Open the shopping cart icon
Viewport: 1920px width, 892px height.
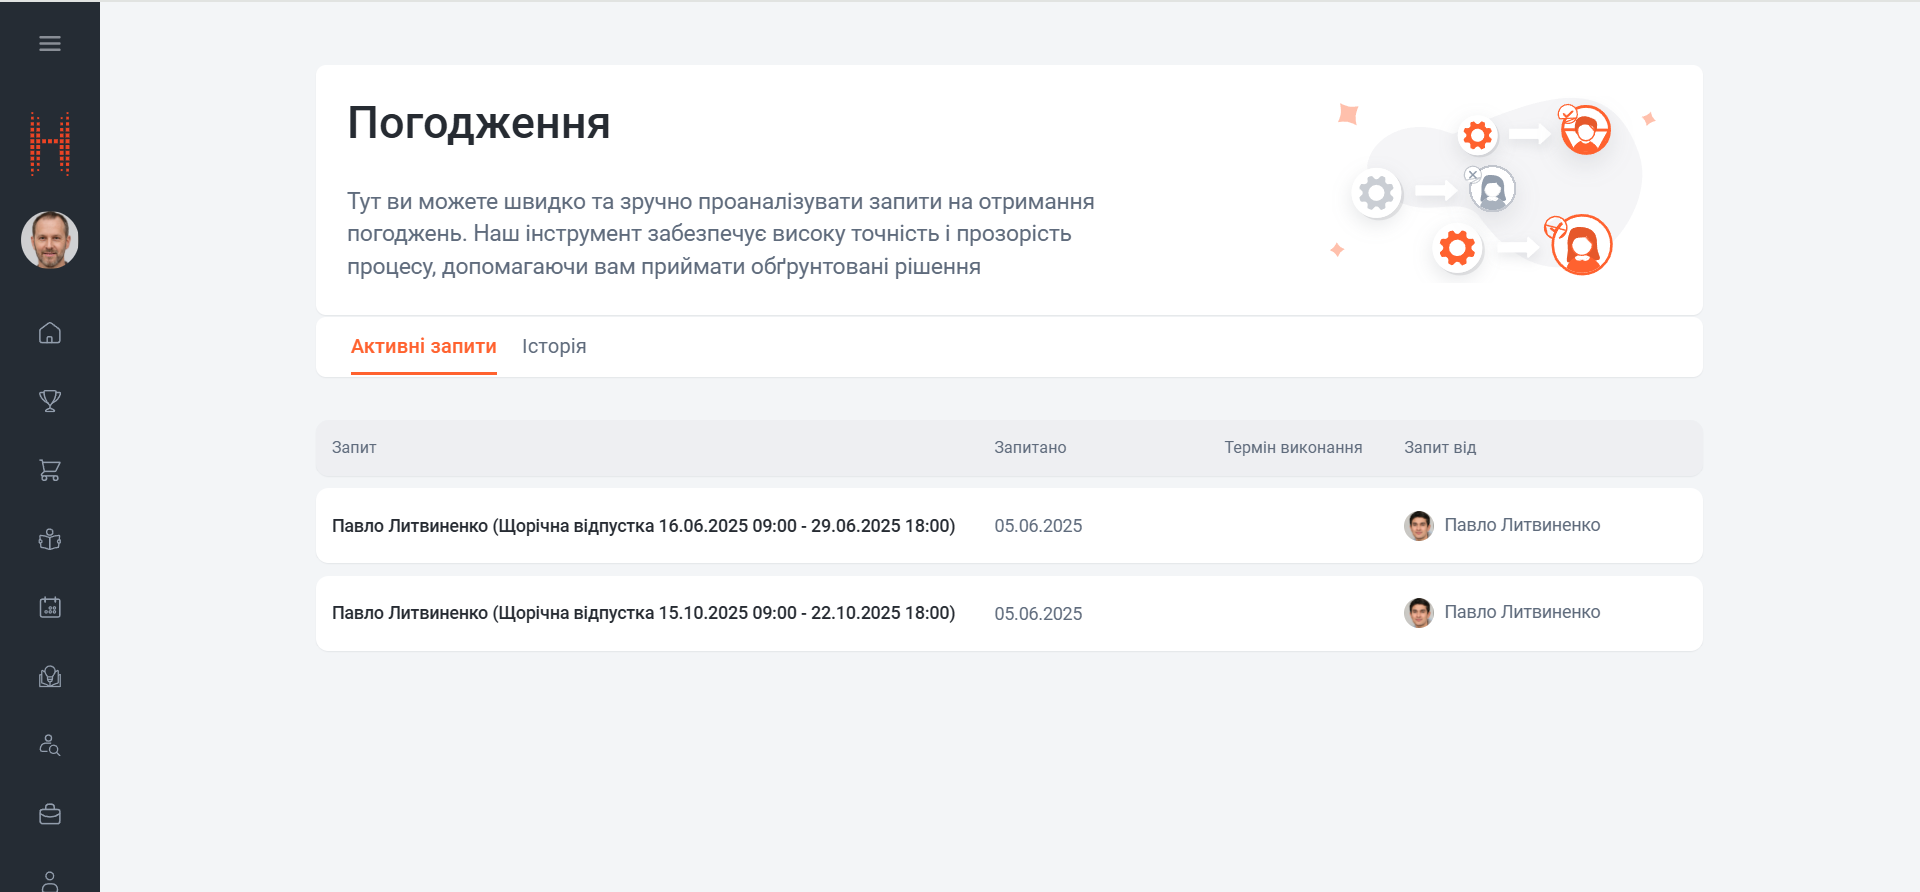pyautogui.click(x=50, y=470)
